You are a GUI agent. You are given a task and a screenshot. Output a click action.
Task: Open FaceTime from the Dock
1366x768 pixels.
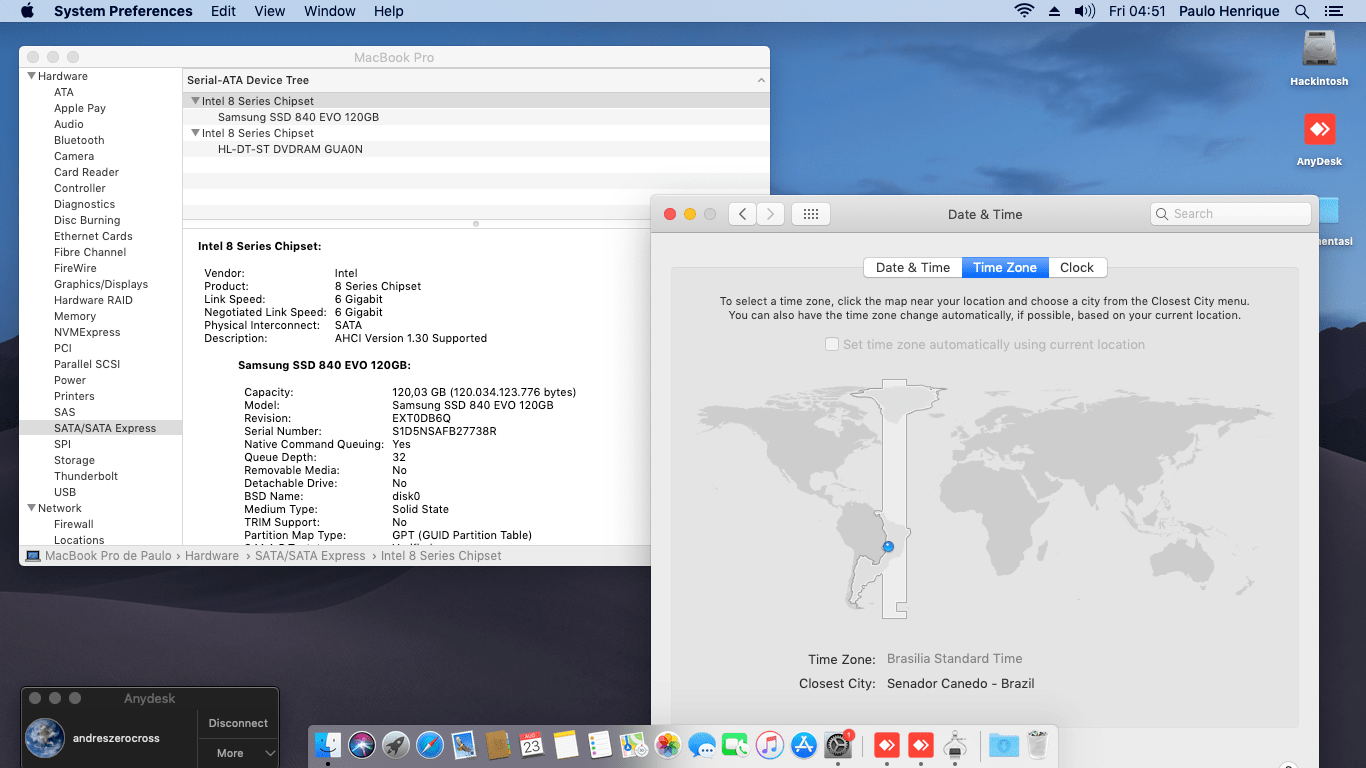736,745
